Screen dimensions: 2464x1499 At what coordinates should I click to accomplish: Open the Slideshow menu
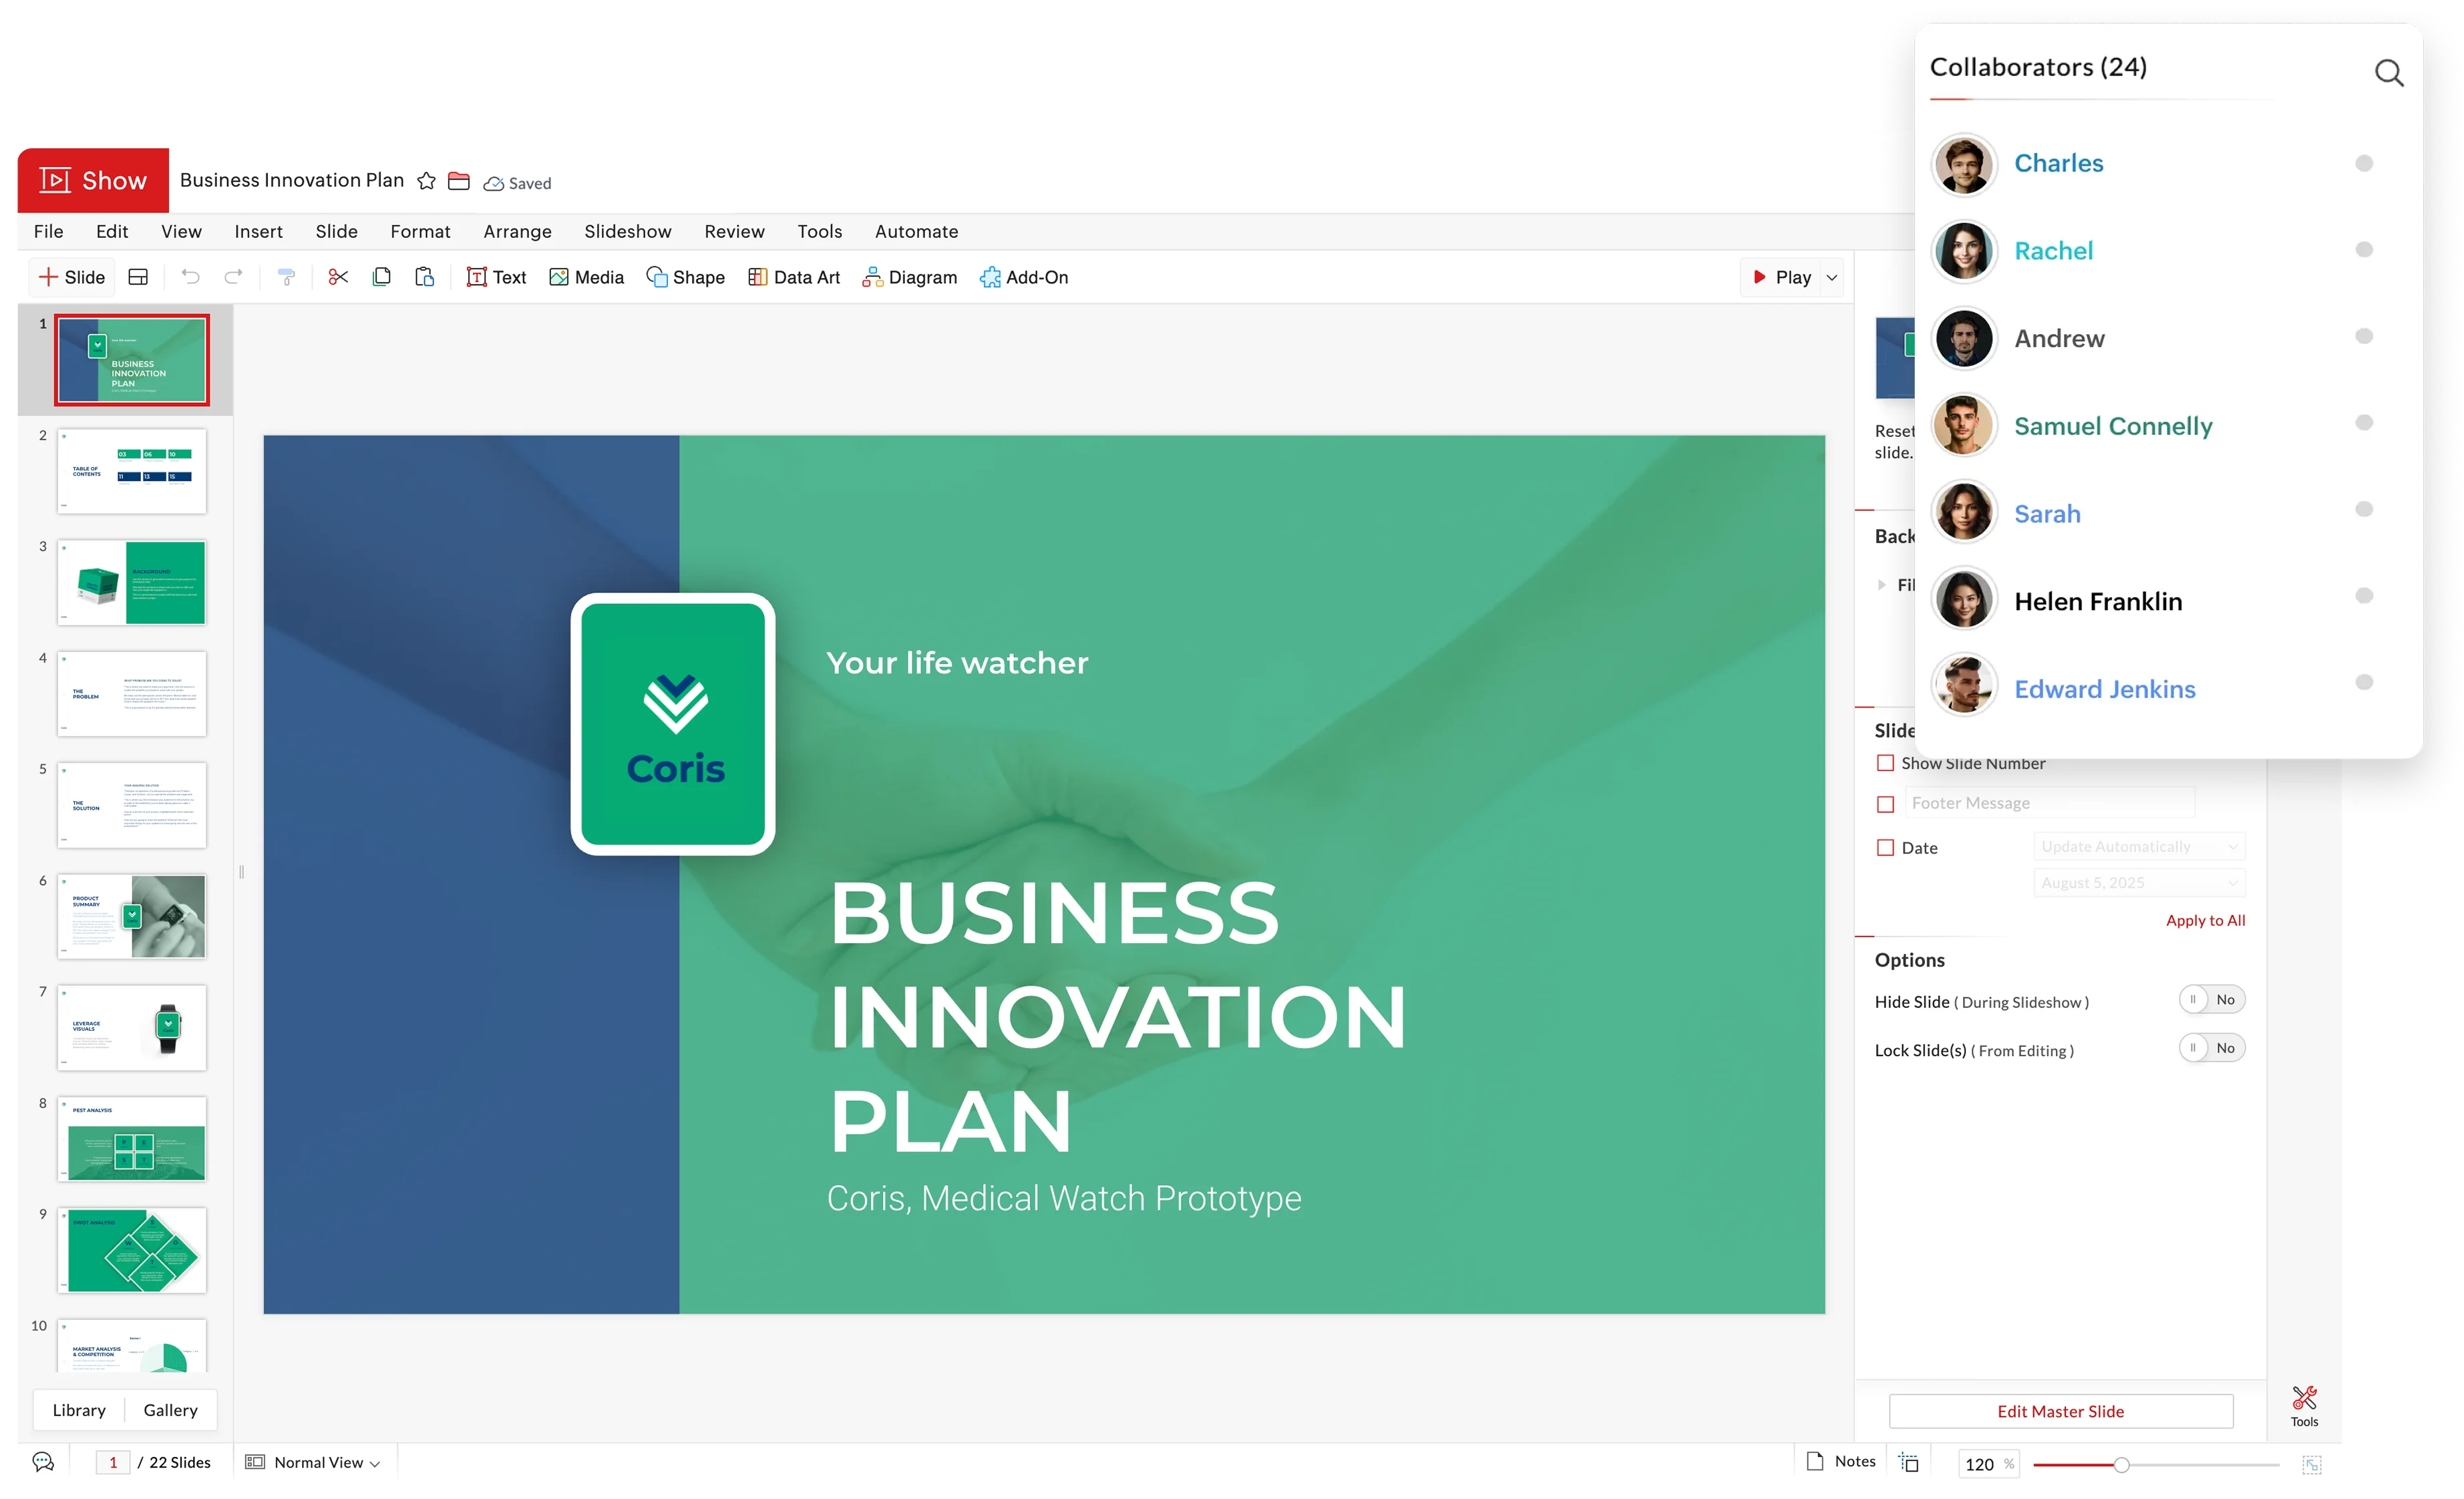pyautogui.click(x=627, y=231)
